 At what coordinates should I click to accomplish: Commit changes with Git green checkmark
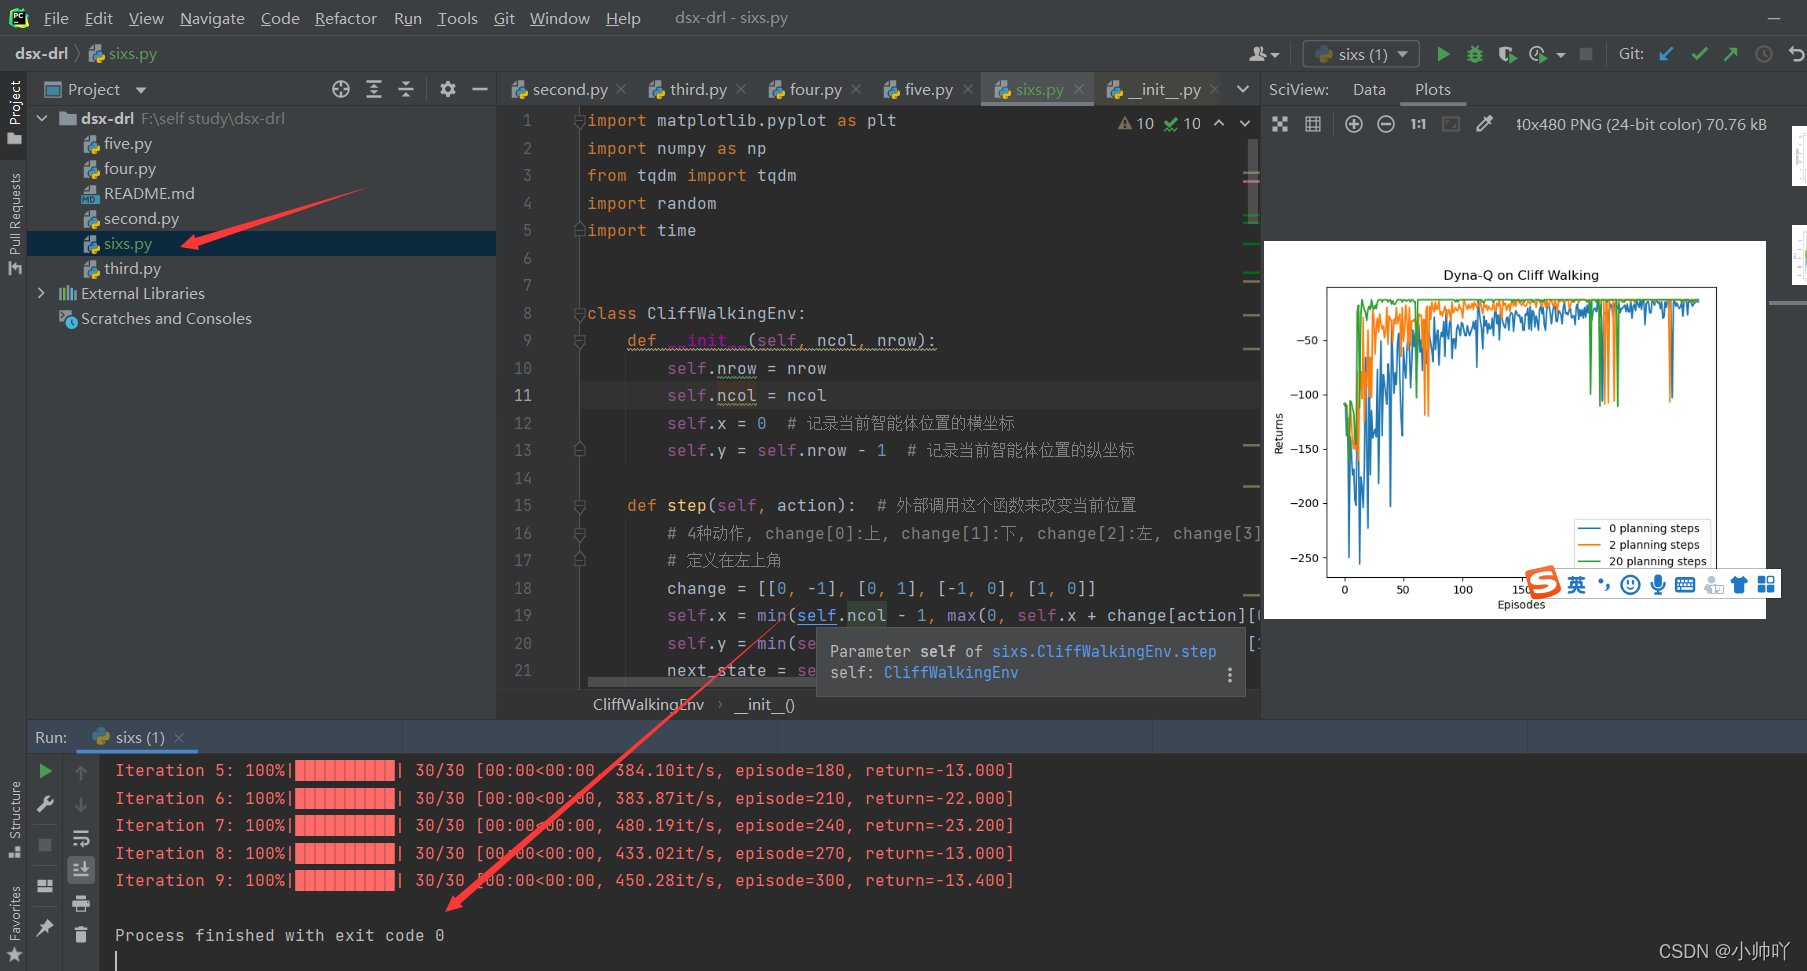[1699, 54]
